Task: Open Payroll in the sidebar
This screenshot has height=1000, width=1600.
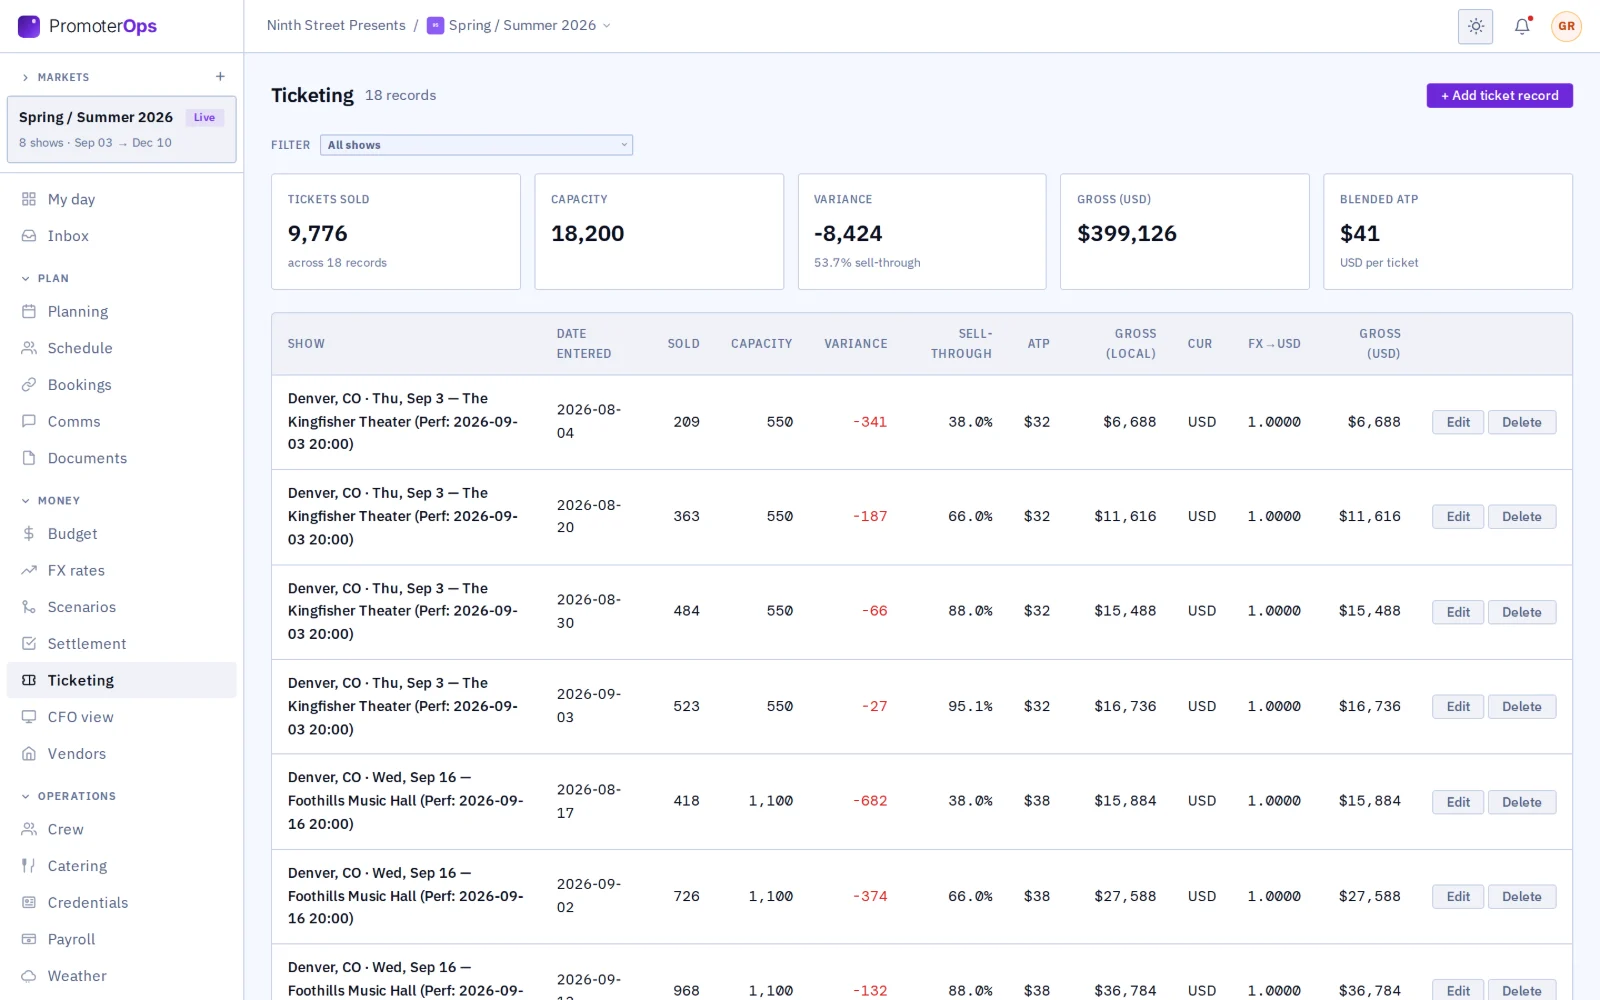Action: click(122, 940)
